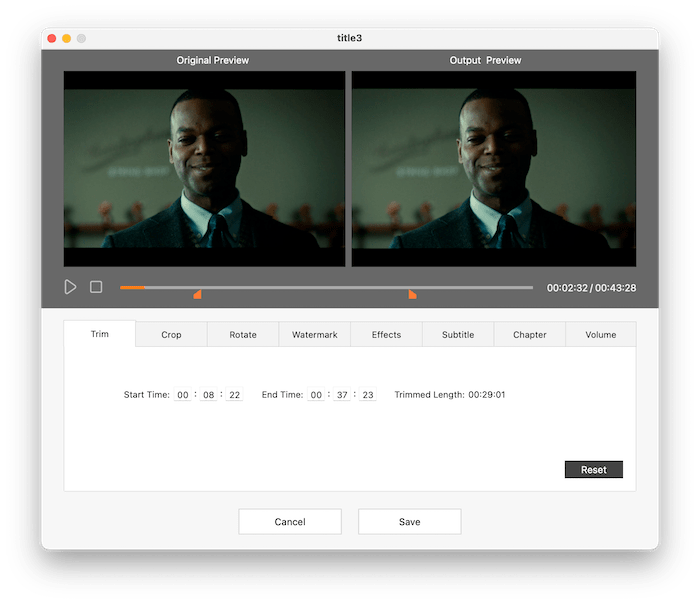Click the playback progress slider track

point(326,287)
